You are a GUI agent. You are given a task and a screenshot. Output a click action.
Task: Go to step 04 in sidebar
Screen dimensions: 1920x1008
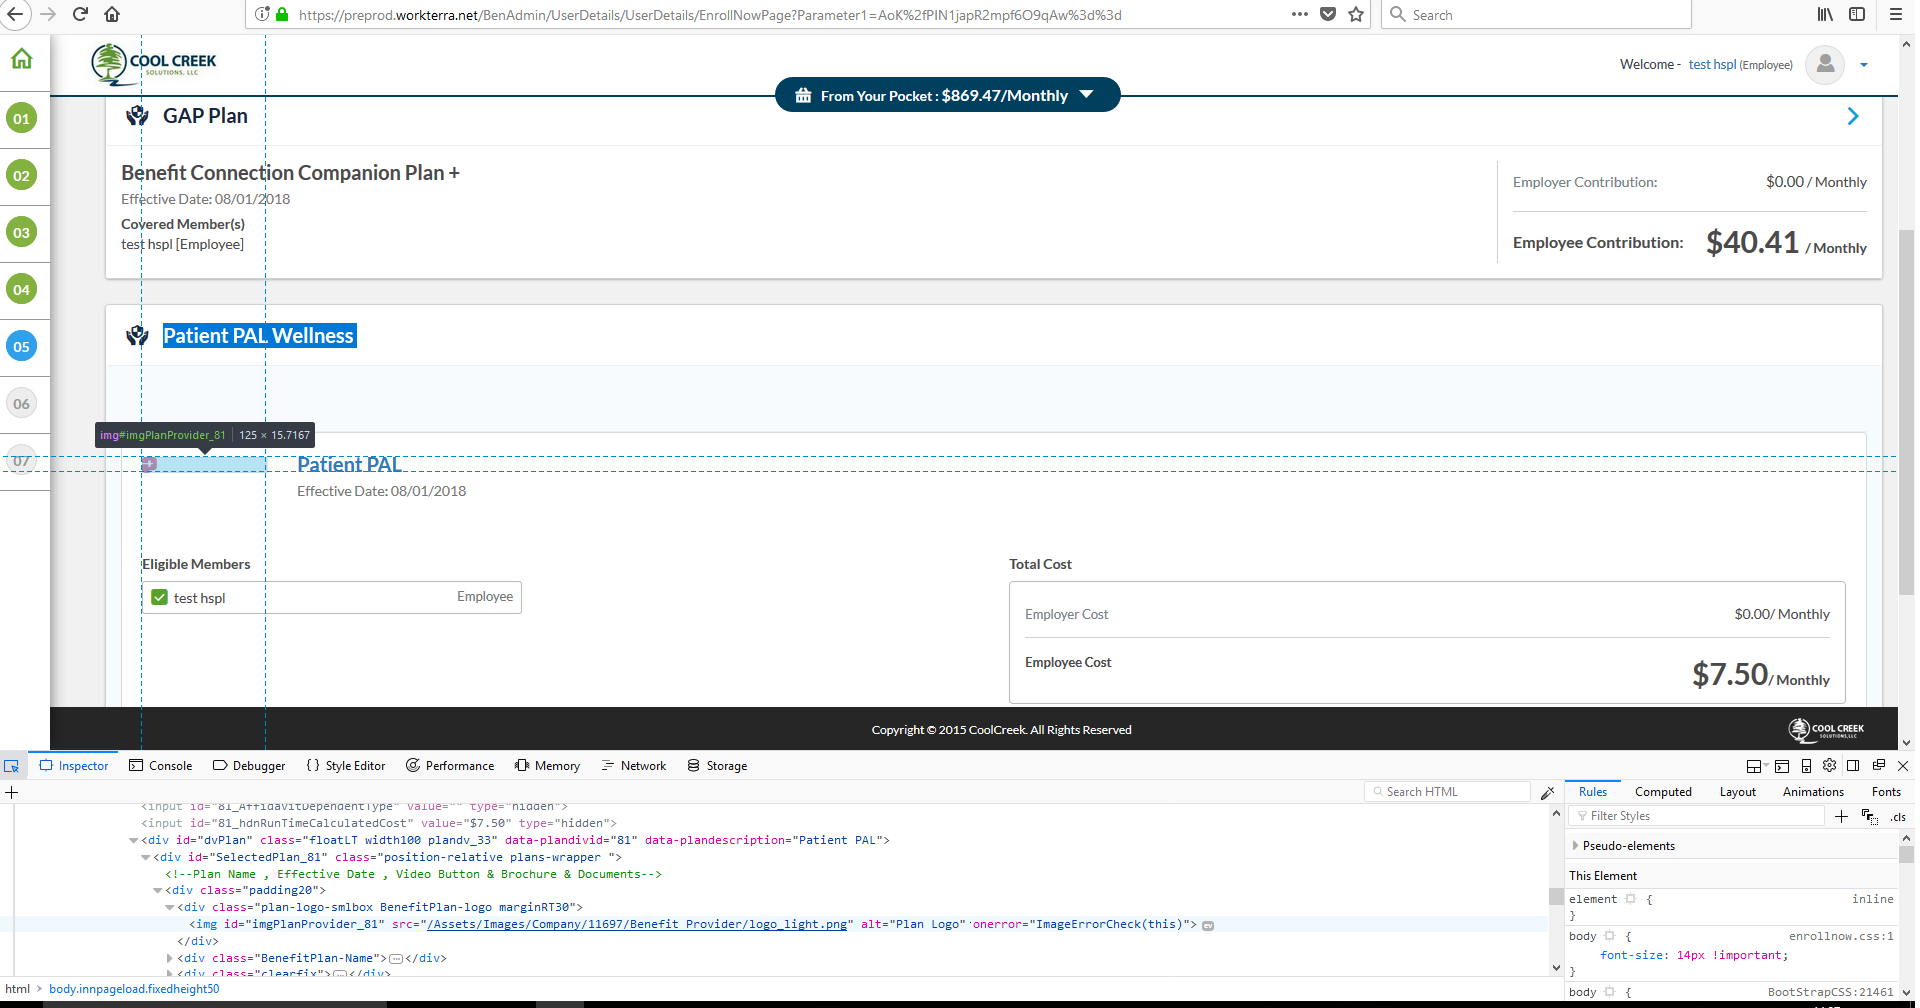(21, 289)
